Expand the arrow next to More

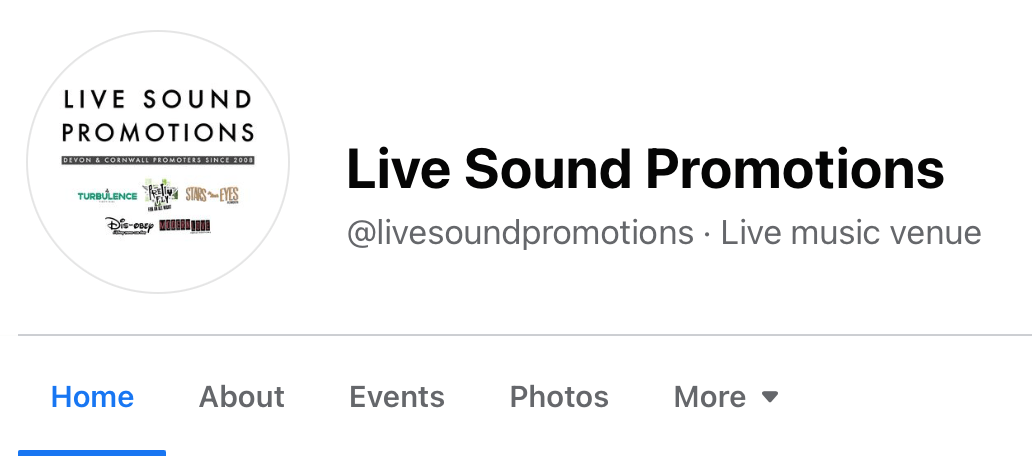coord(770,397)
